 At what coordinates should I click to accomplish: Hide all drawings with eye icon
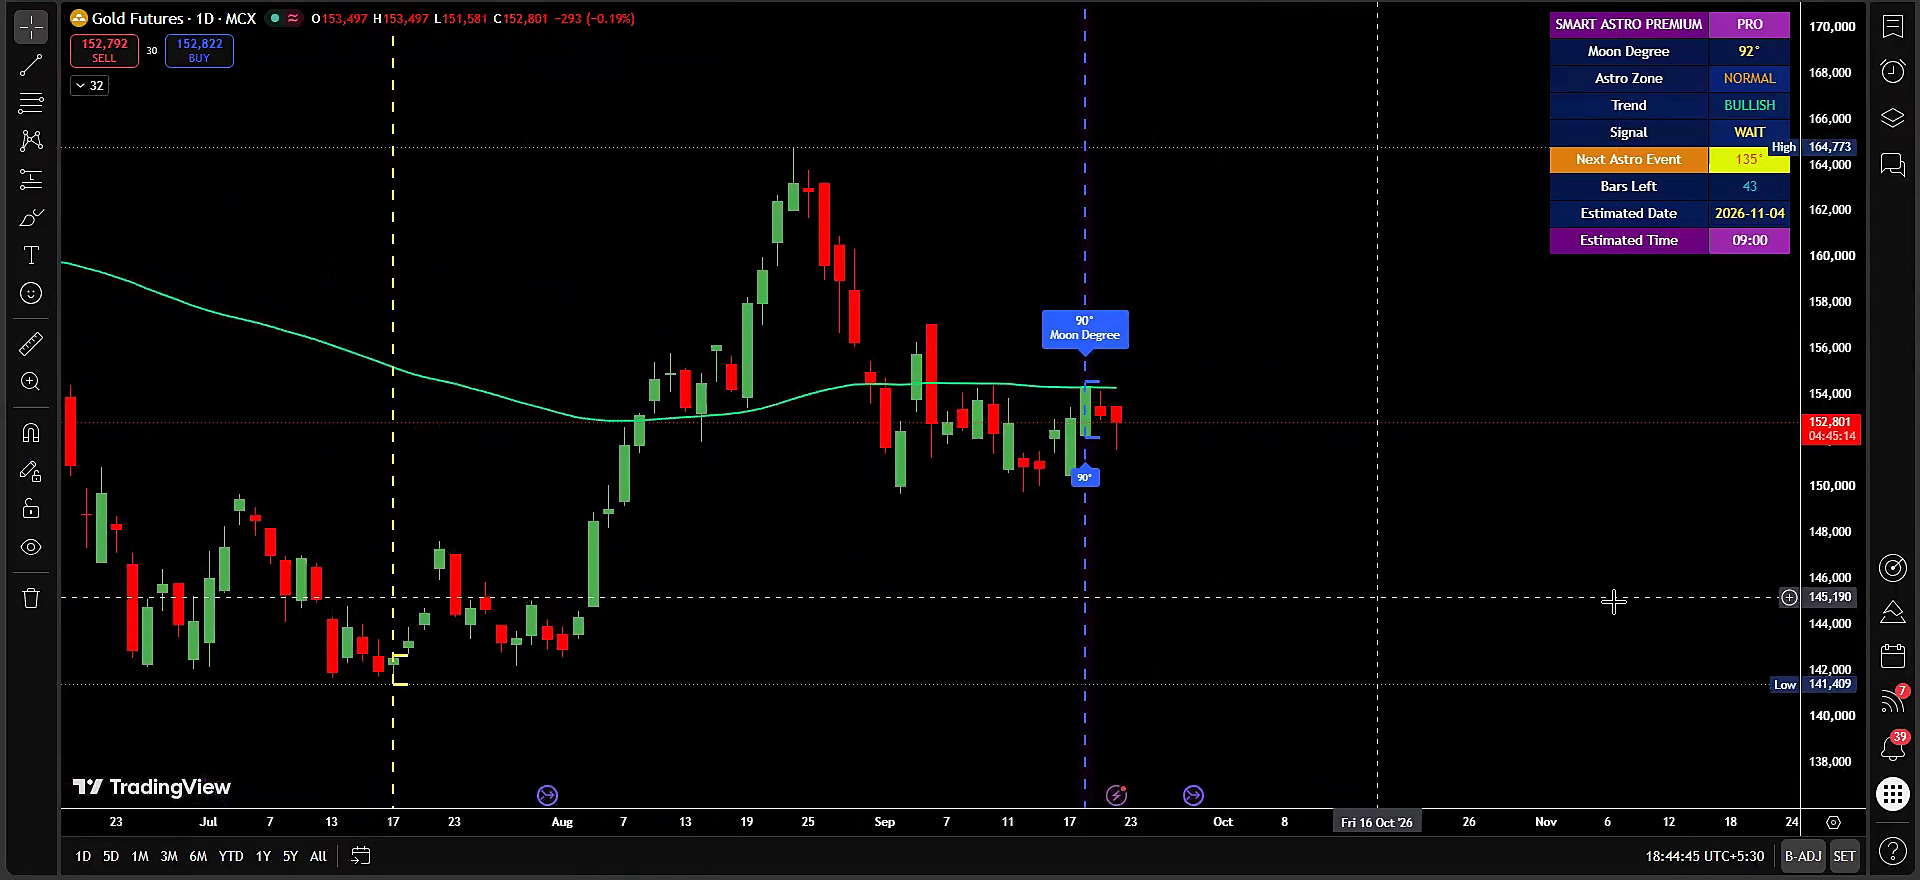pyautogui.click(x=31, y=547)
